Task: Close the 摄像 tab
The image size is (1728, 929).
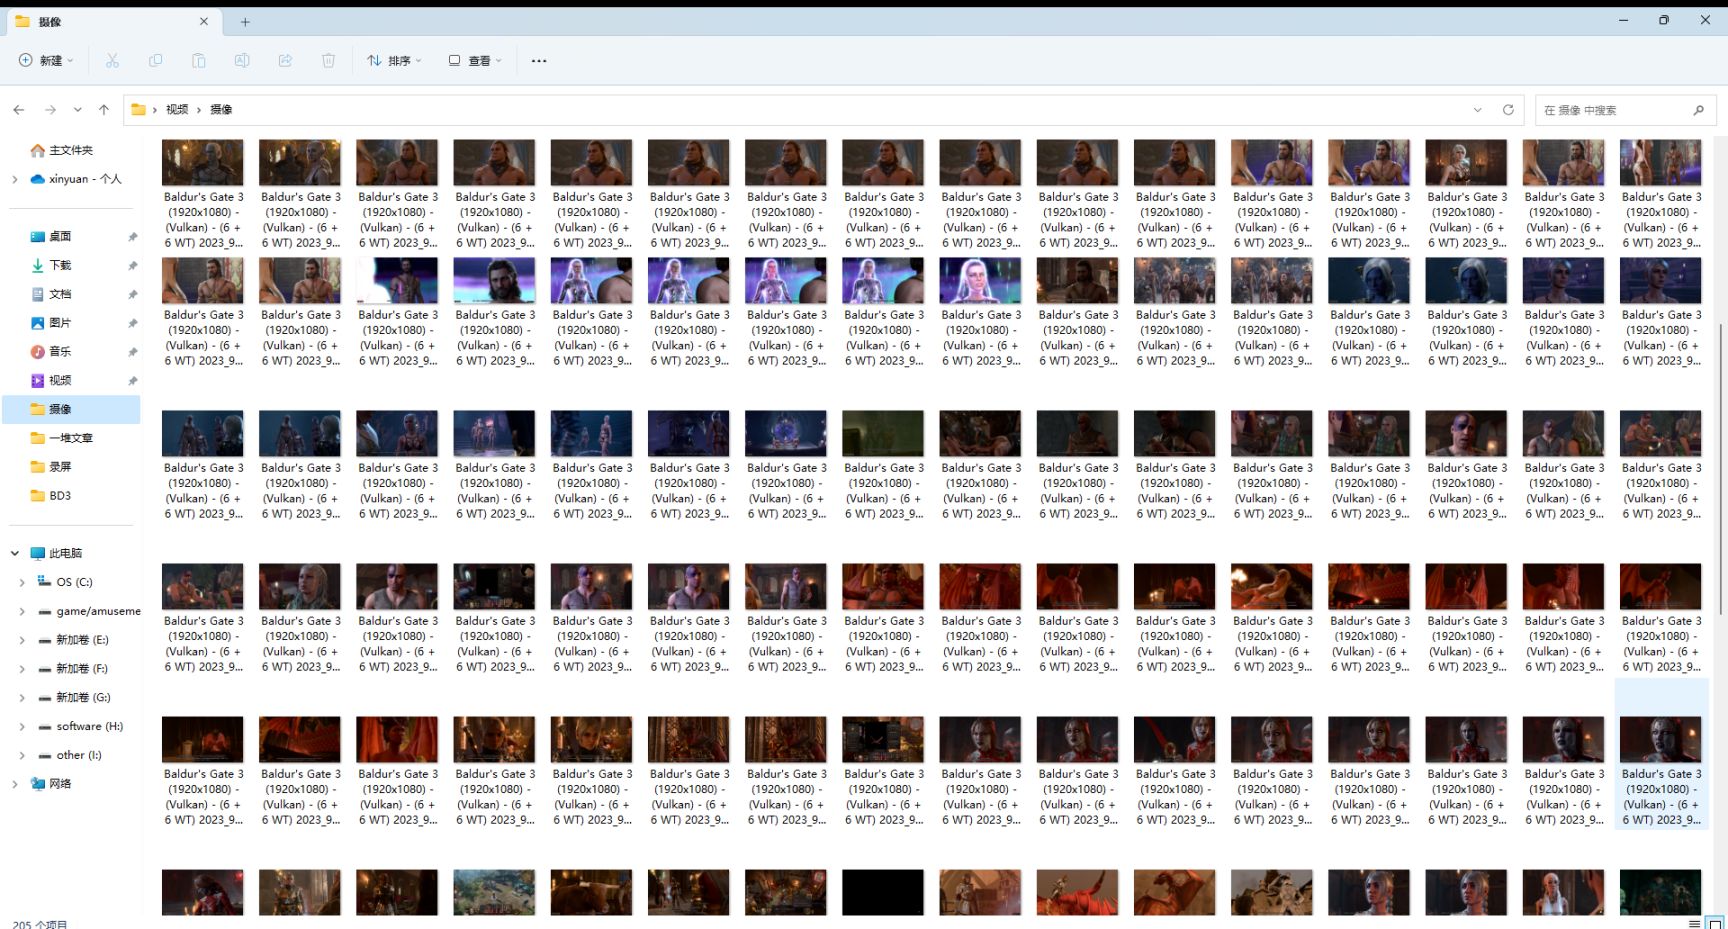Action: 204,21
